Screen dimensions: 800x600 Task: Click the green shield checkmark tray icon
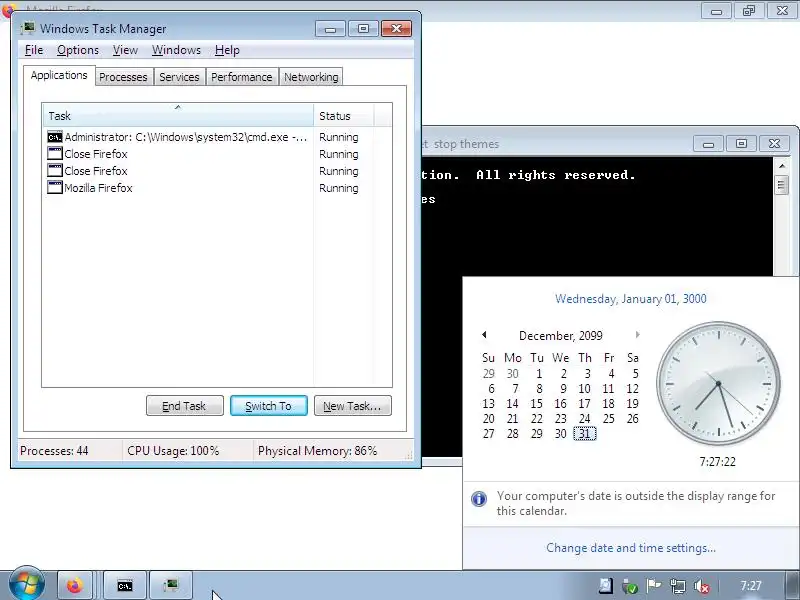coord(630,586)
